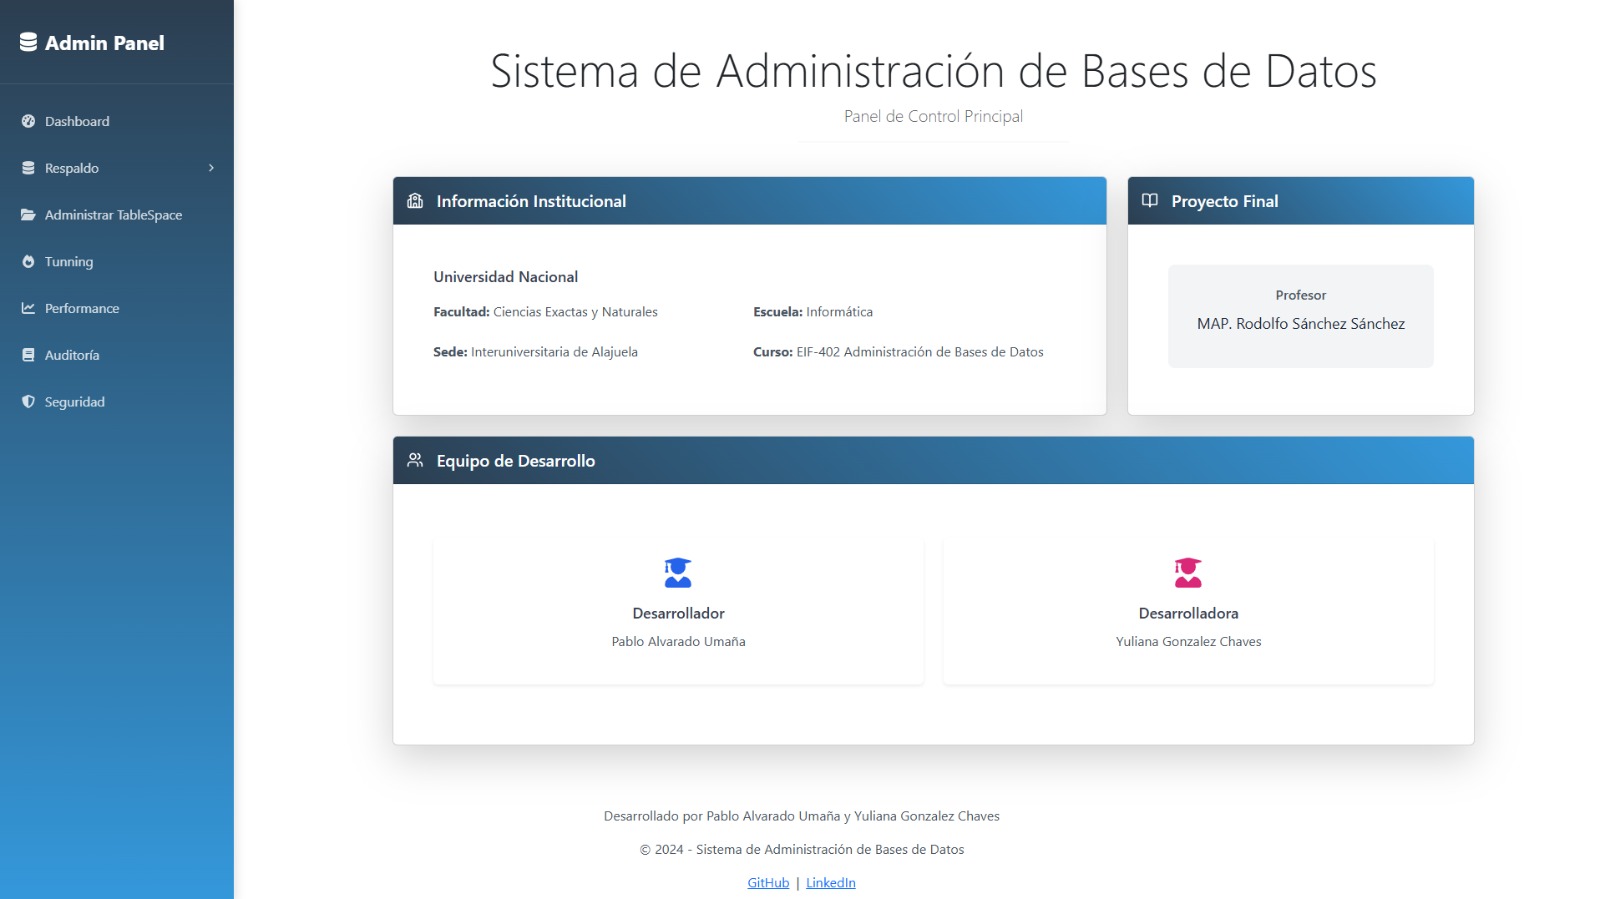This screenshot has width=1600, height=899.
Task: Click the Respaldo database icon
Action: click(x=28, y=168)
